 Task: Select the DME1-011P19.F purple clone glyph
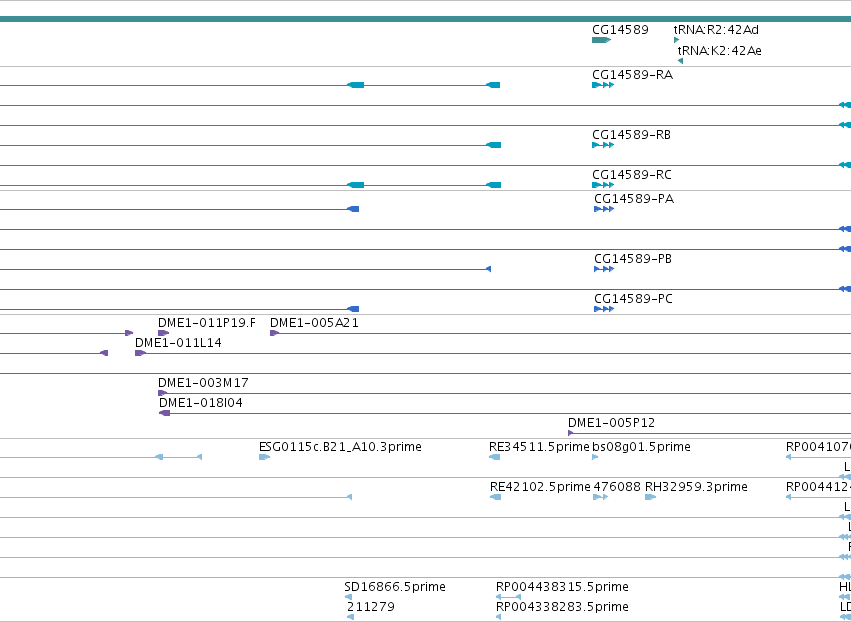coord(163,333)
